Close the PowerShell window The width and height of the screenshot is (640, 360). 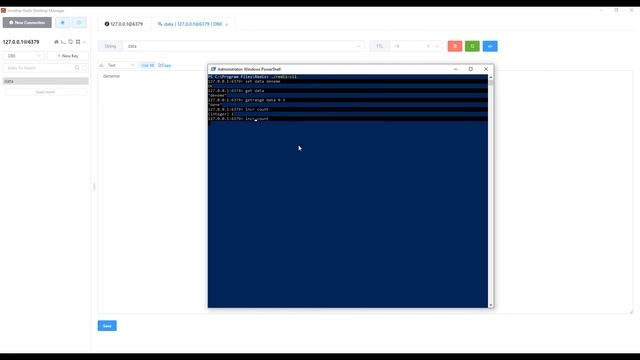486,69
